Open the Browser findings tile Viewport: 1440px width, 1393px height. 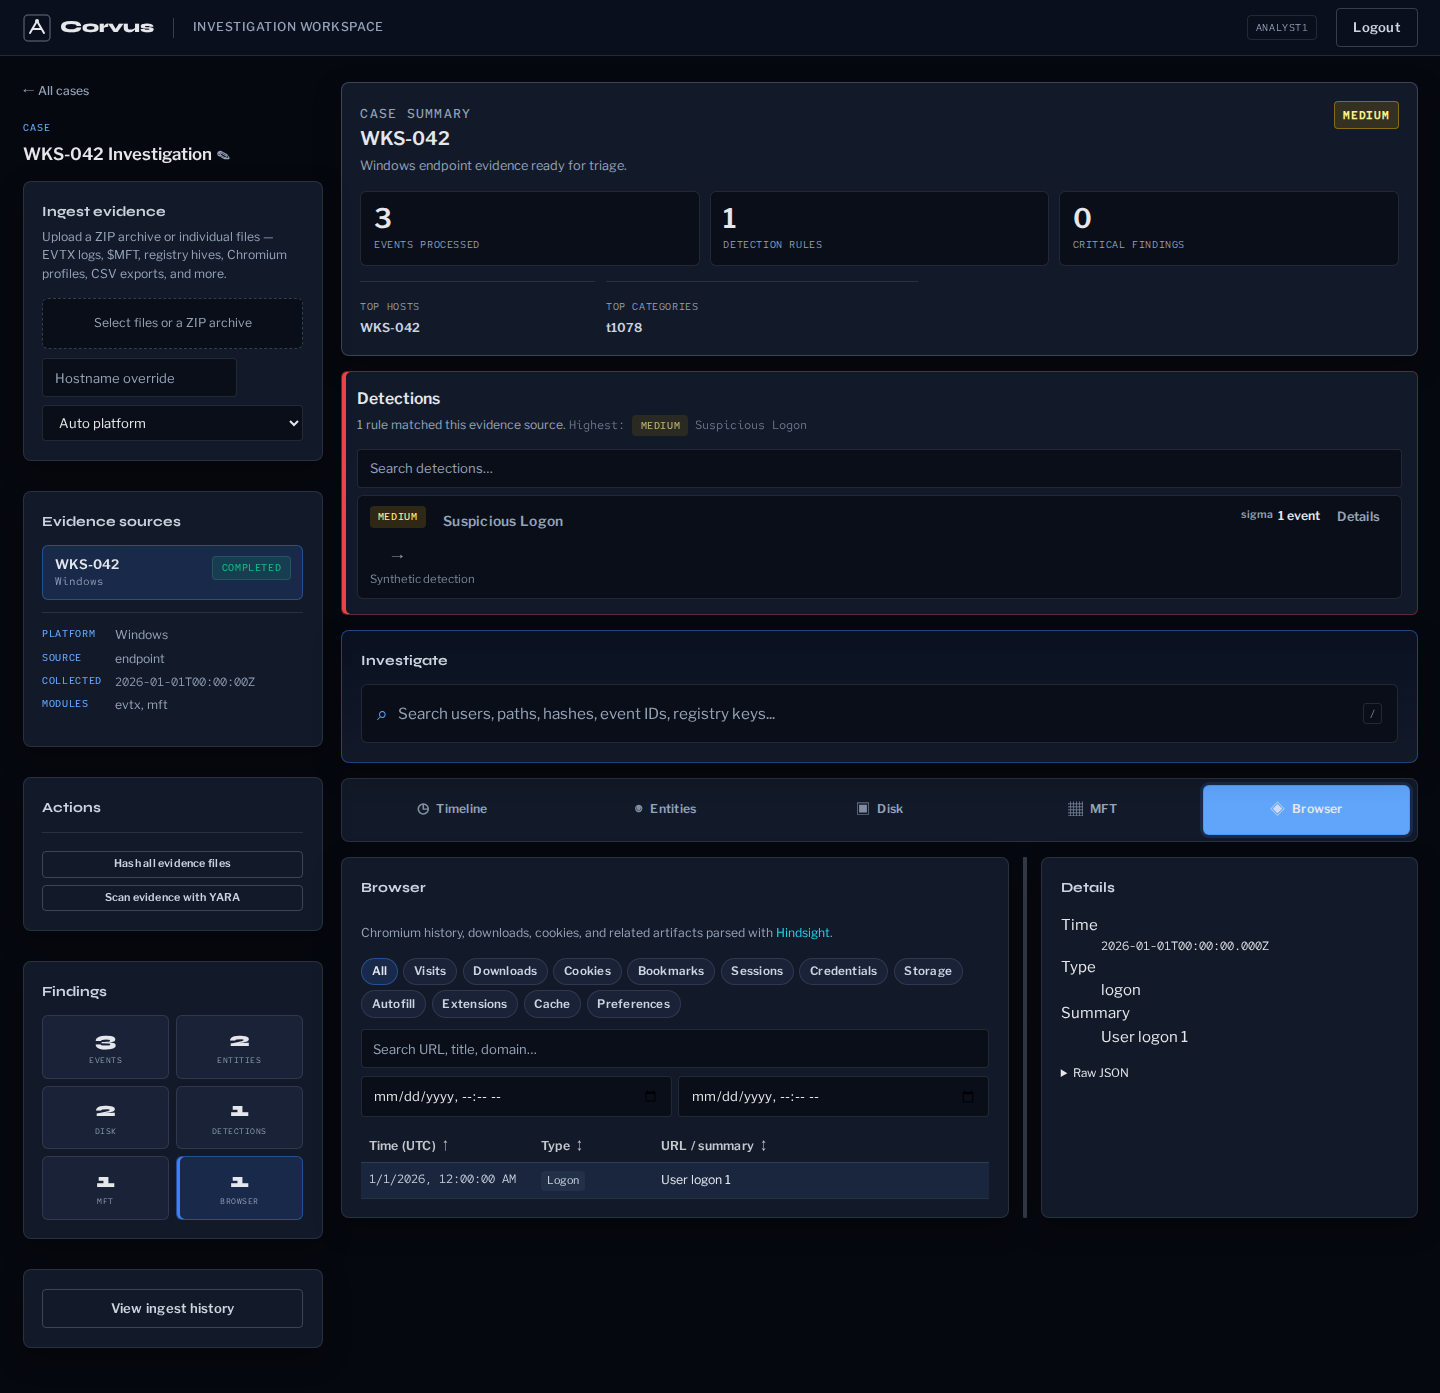pyautogui.click(x=239, y=1188)
